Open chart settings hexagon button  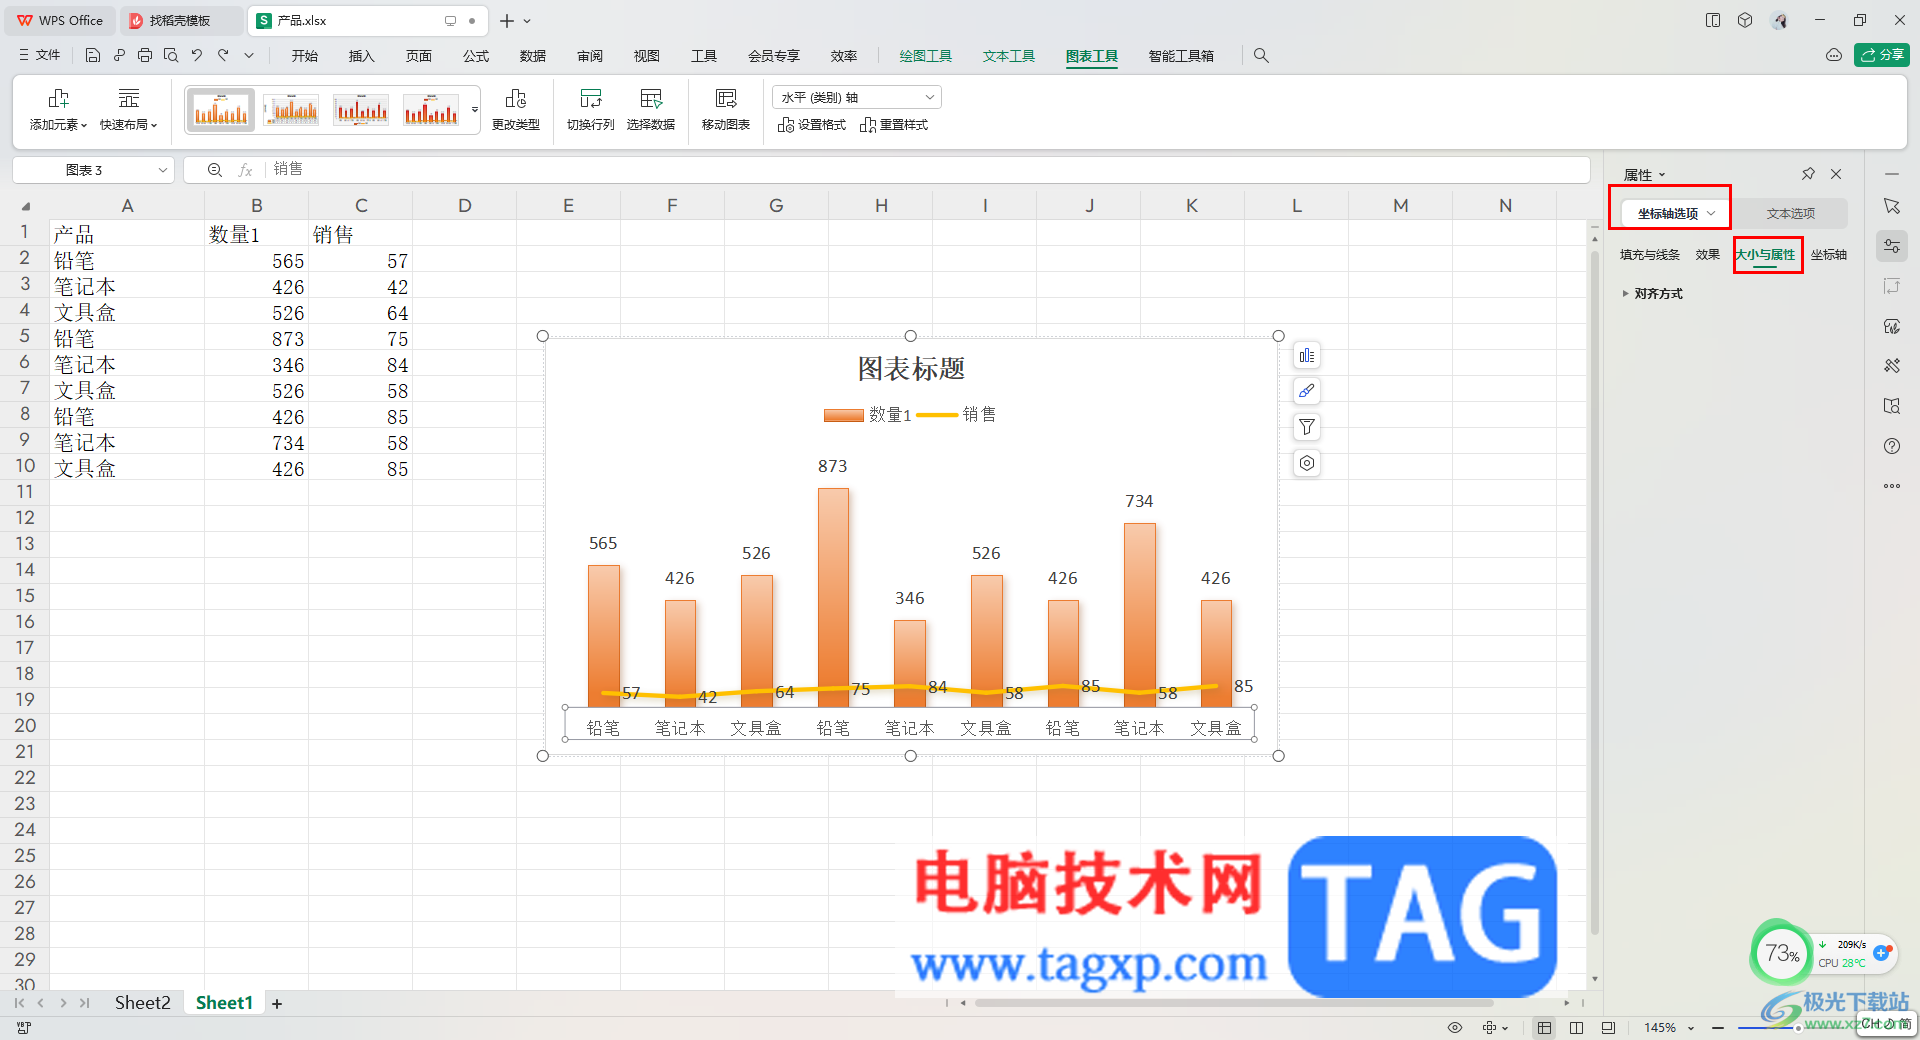coord(1307,463)
